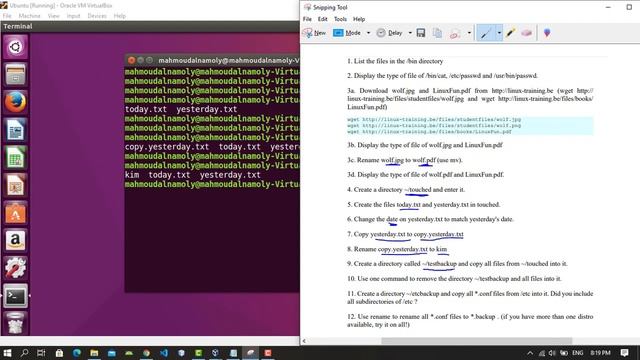Viewport: 640px width, 360px height.
Task: Open the Snipping Tool File menu
Action: pyautogui.click(x=307, y=19)
